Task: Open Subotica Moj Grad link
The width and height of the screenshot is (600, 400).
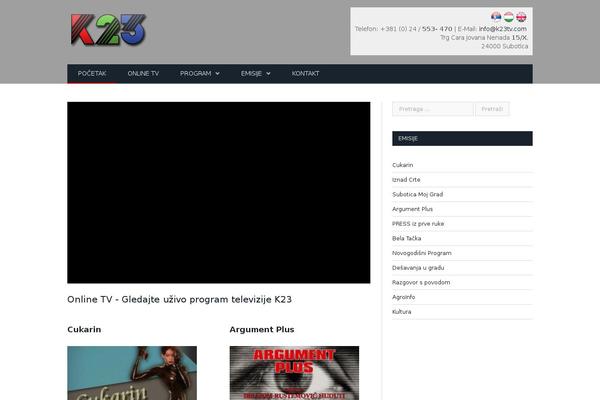Action: coord(417,194)
